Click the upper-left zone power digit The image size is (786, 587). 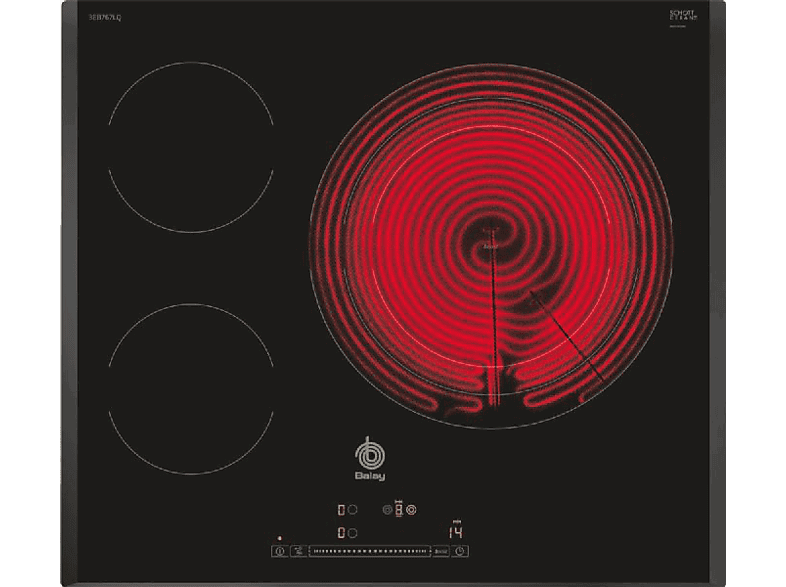(342, 508)
